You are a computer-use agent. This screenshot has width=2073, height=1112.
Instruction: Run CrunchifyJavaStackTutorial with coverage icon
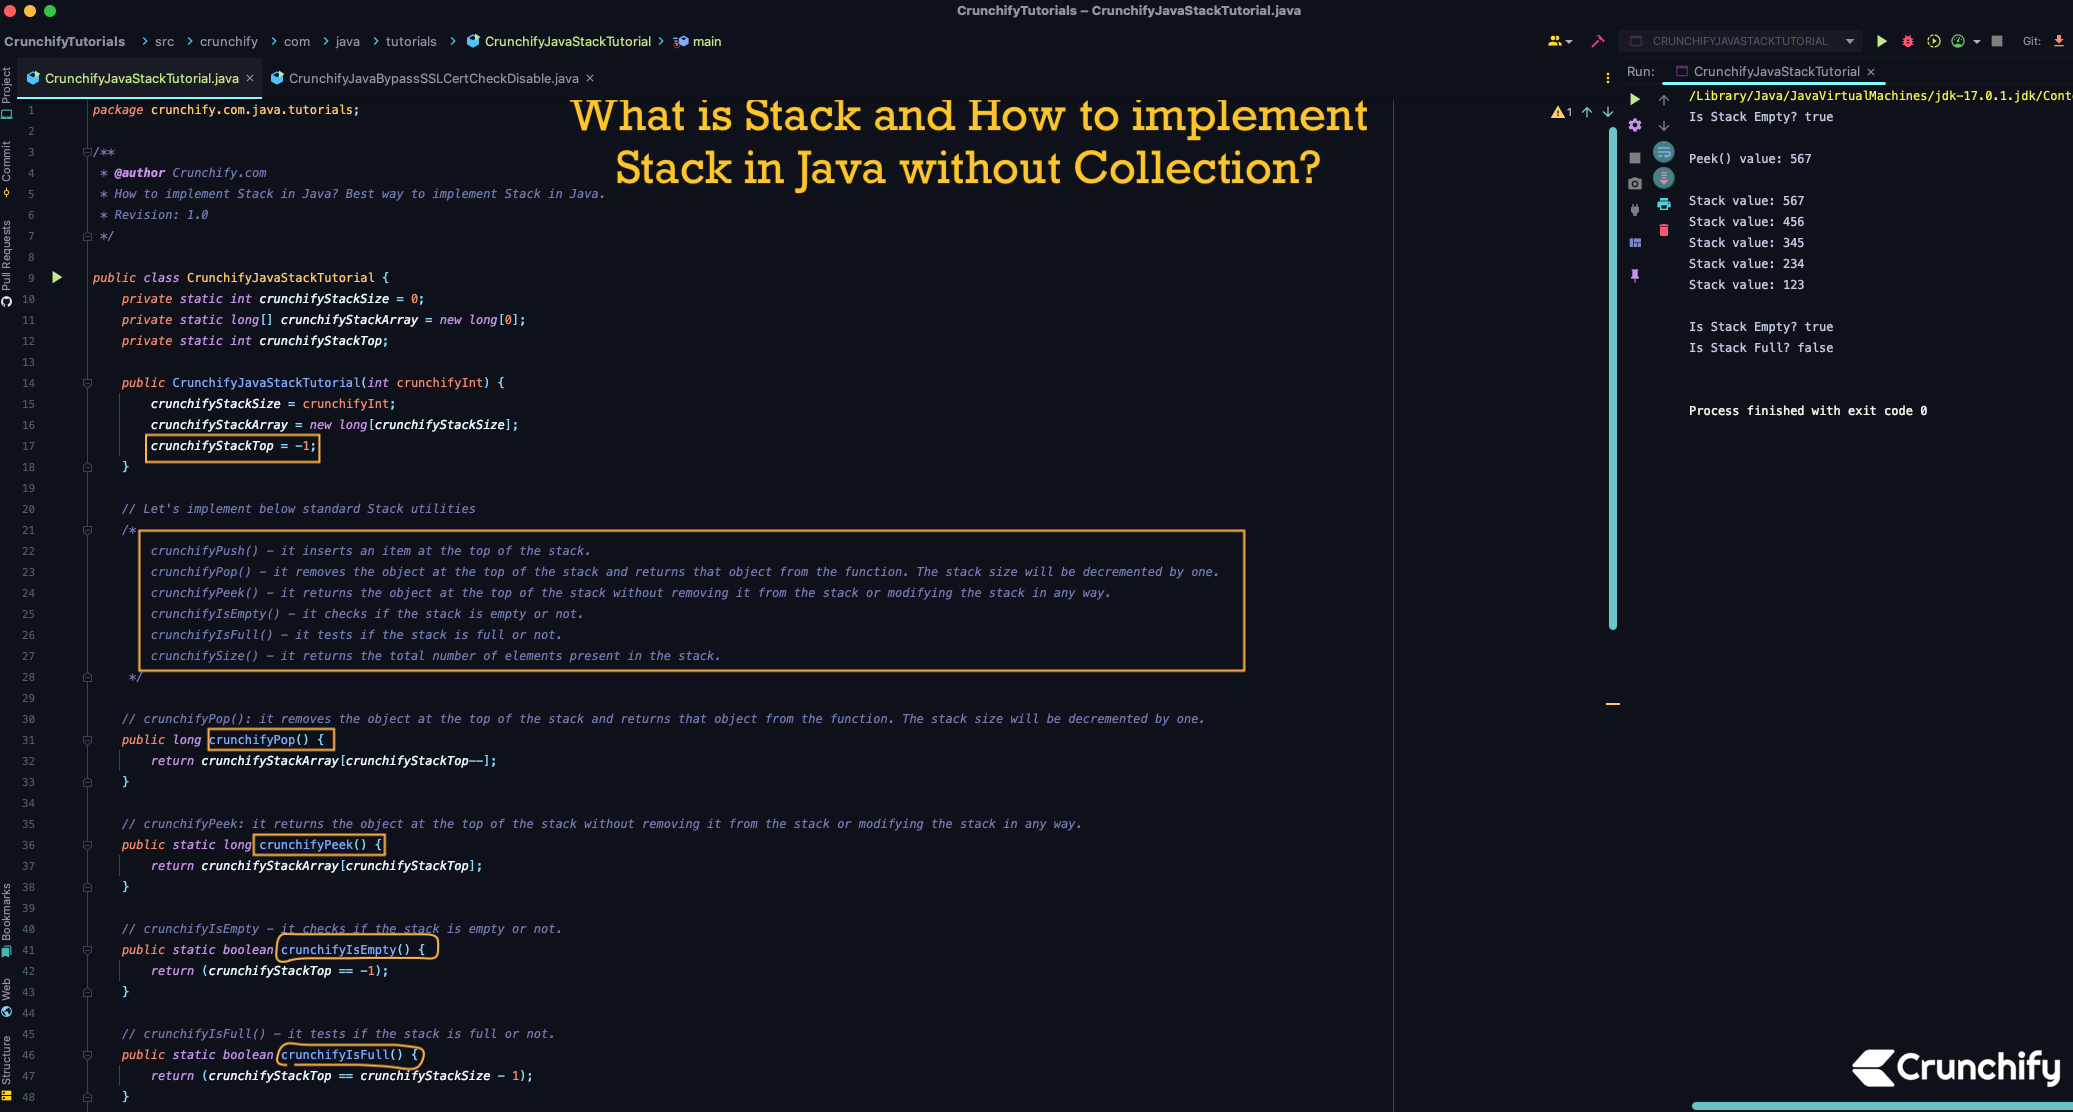click(1932, 41)
